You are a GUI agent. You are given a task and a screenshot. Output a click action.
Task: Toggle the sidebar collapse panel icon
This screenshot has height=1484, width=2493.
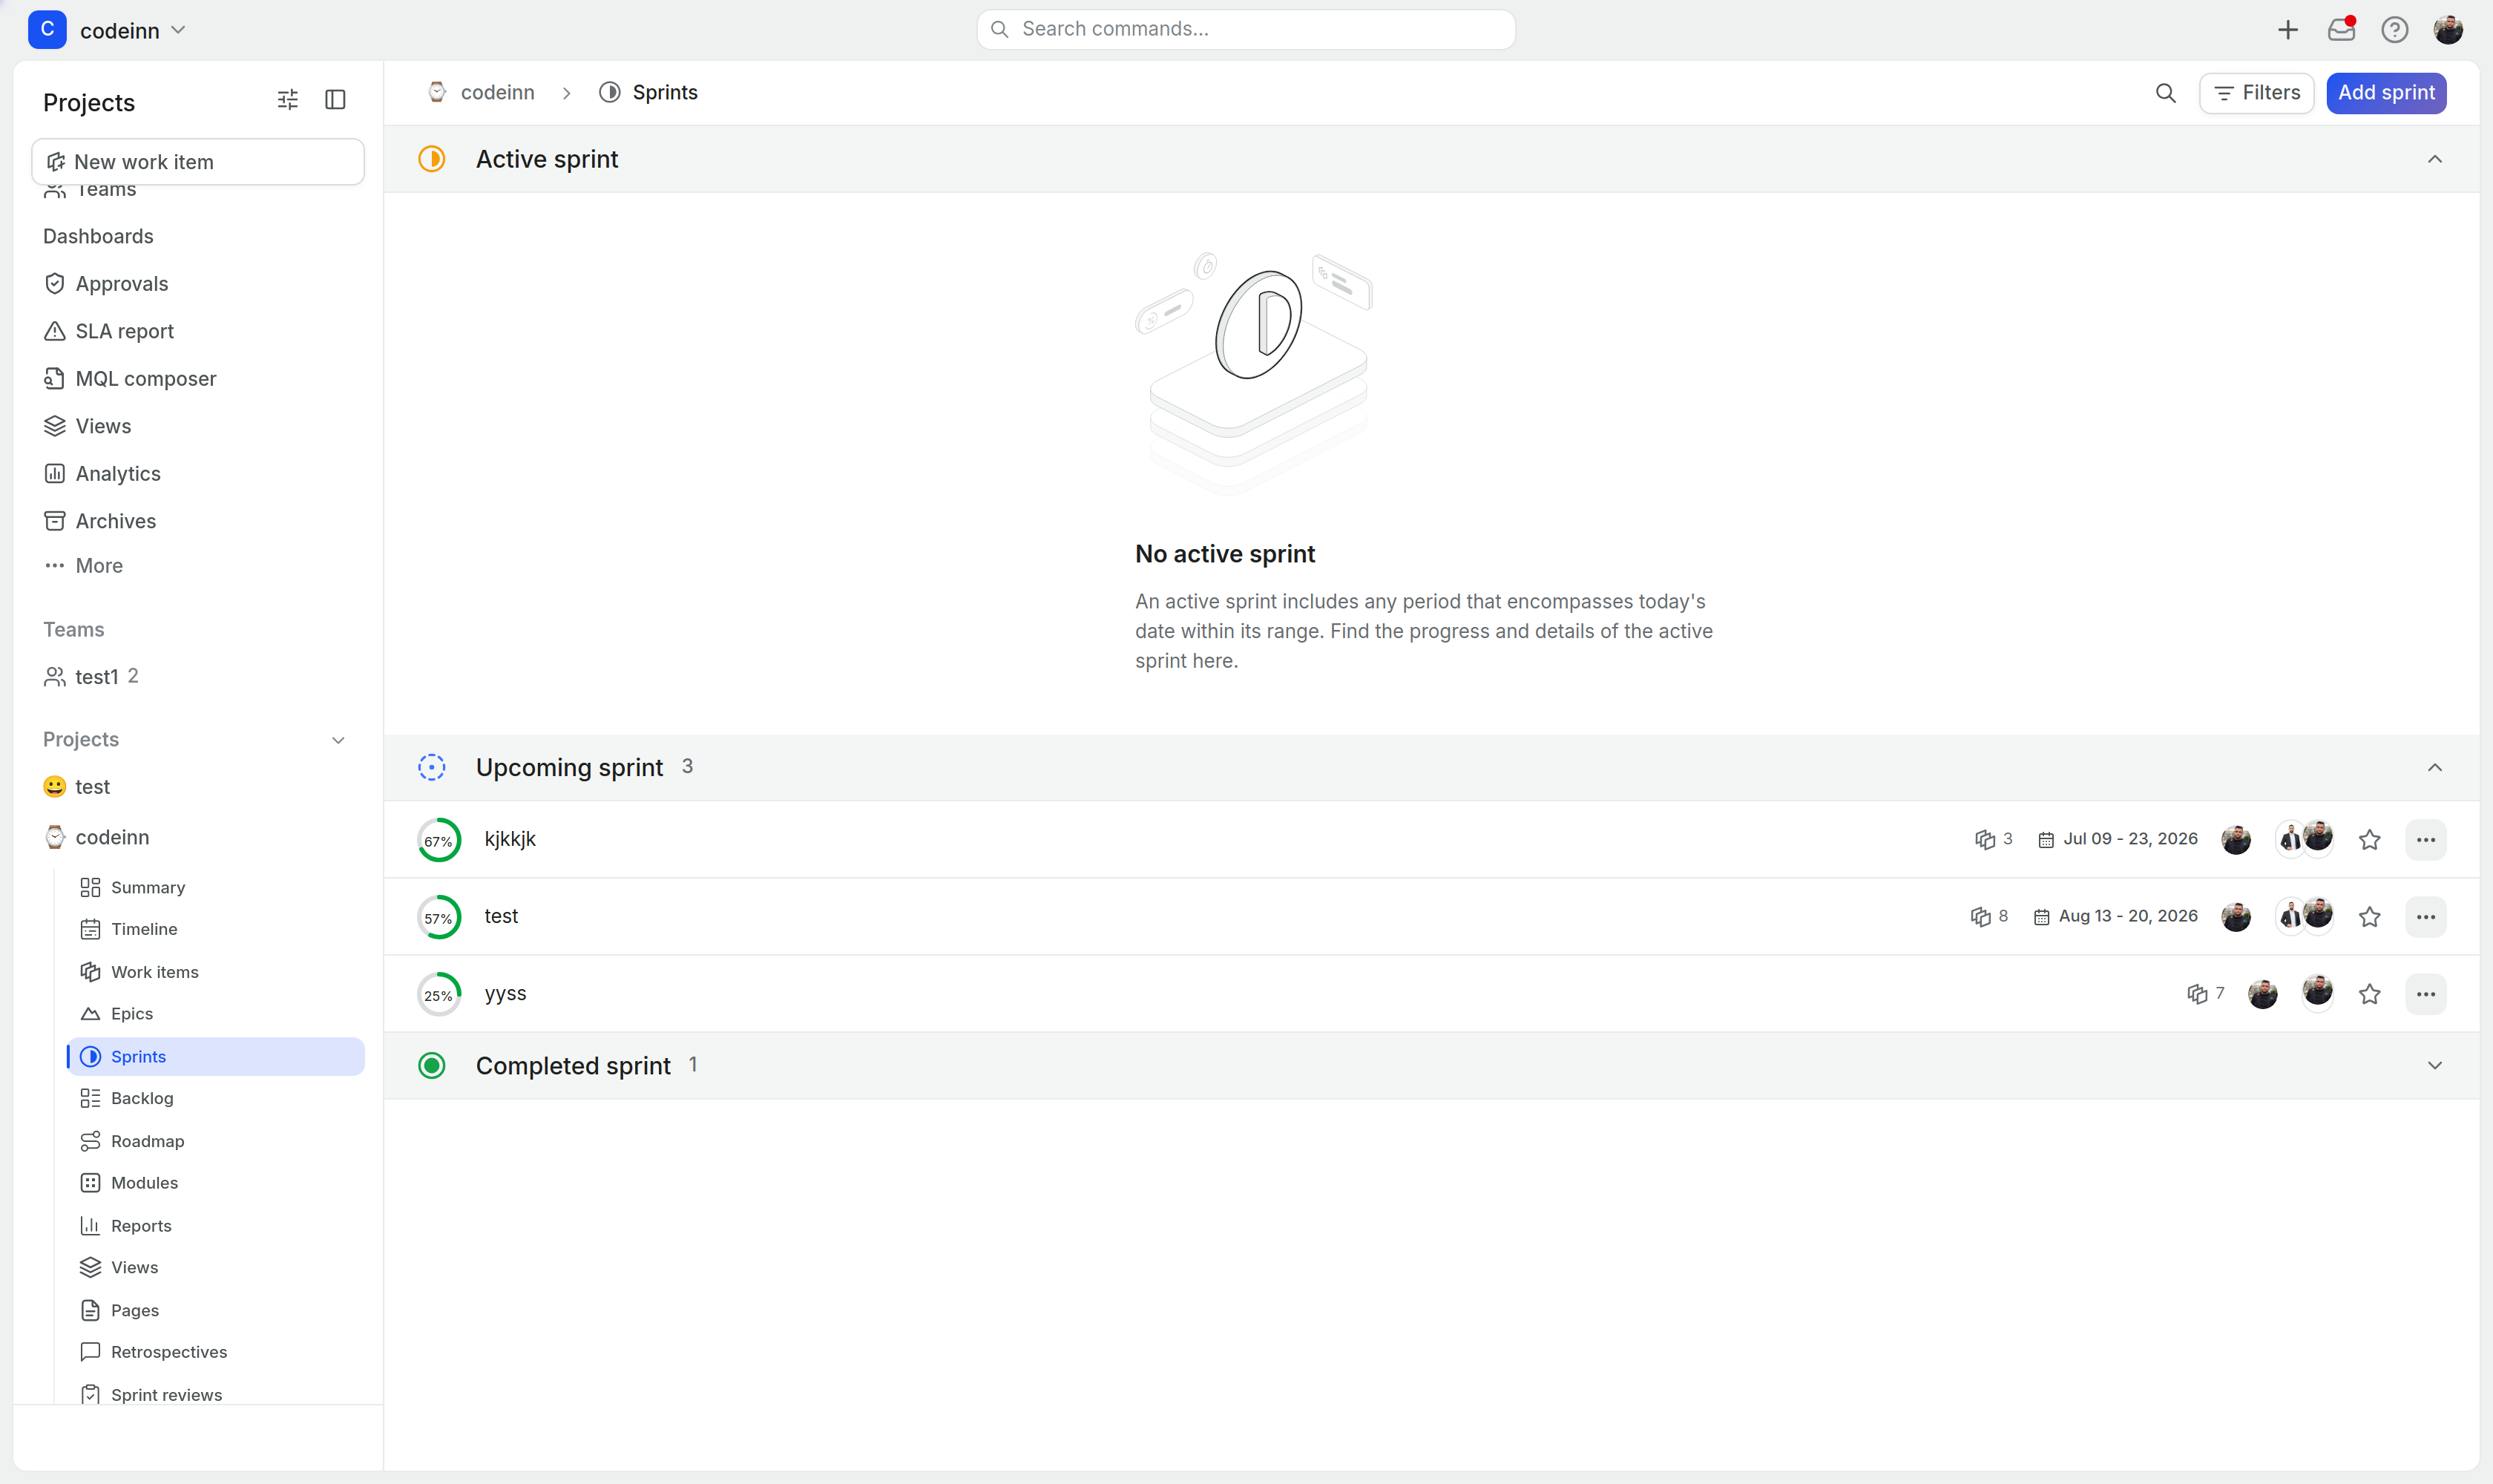pos(336,99)
